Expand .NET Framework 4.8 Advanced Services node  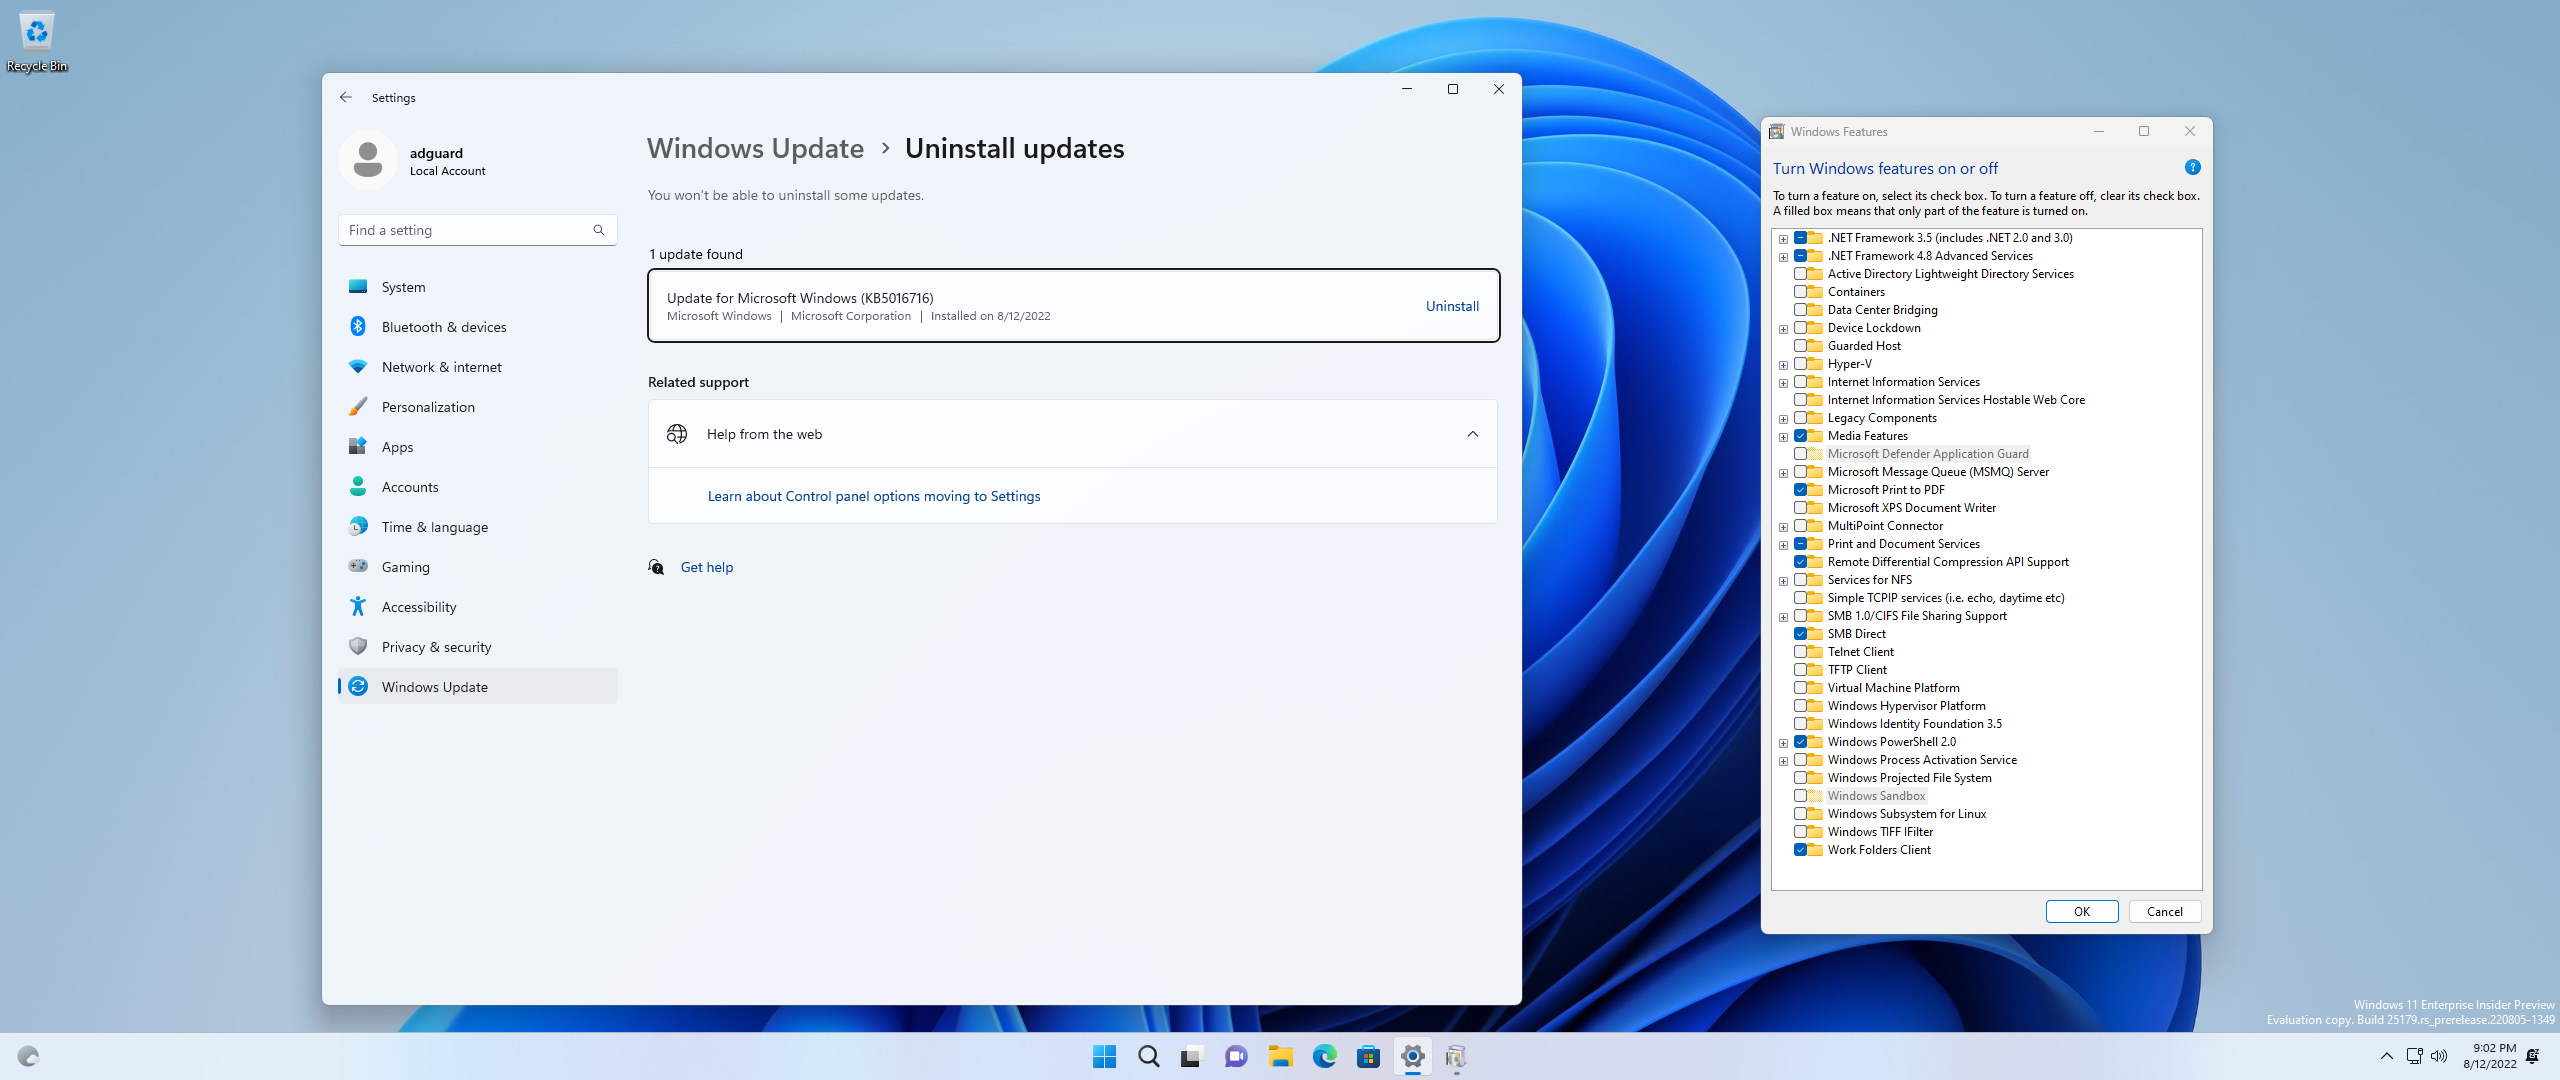pyautogui.click(x=1783, y=257)
